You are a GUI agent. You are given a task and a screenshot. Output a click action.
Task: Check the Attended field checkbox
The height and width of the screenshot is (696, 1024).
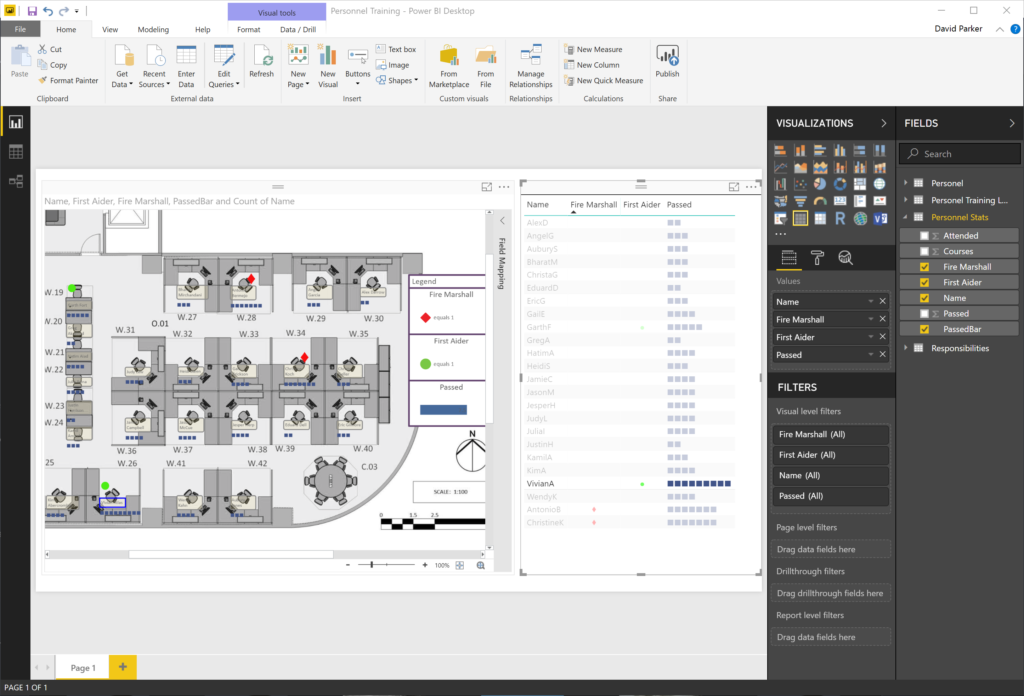pos(925,235)
